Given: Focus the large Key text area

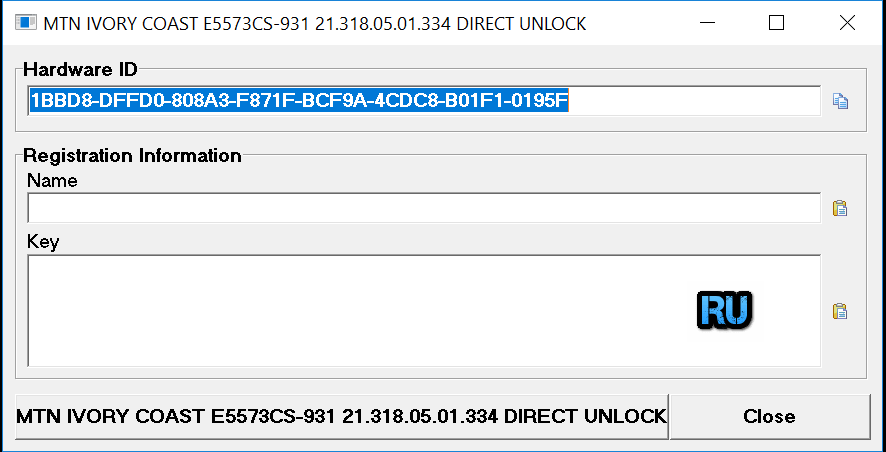Looking at the screenshot, I should 424,311.
